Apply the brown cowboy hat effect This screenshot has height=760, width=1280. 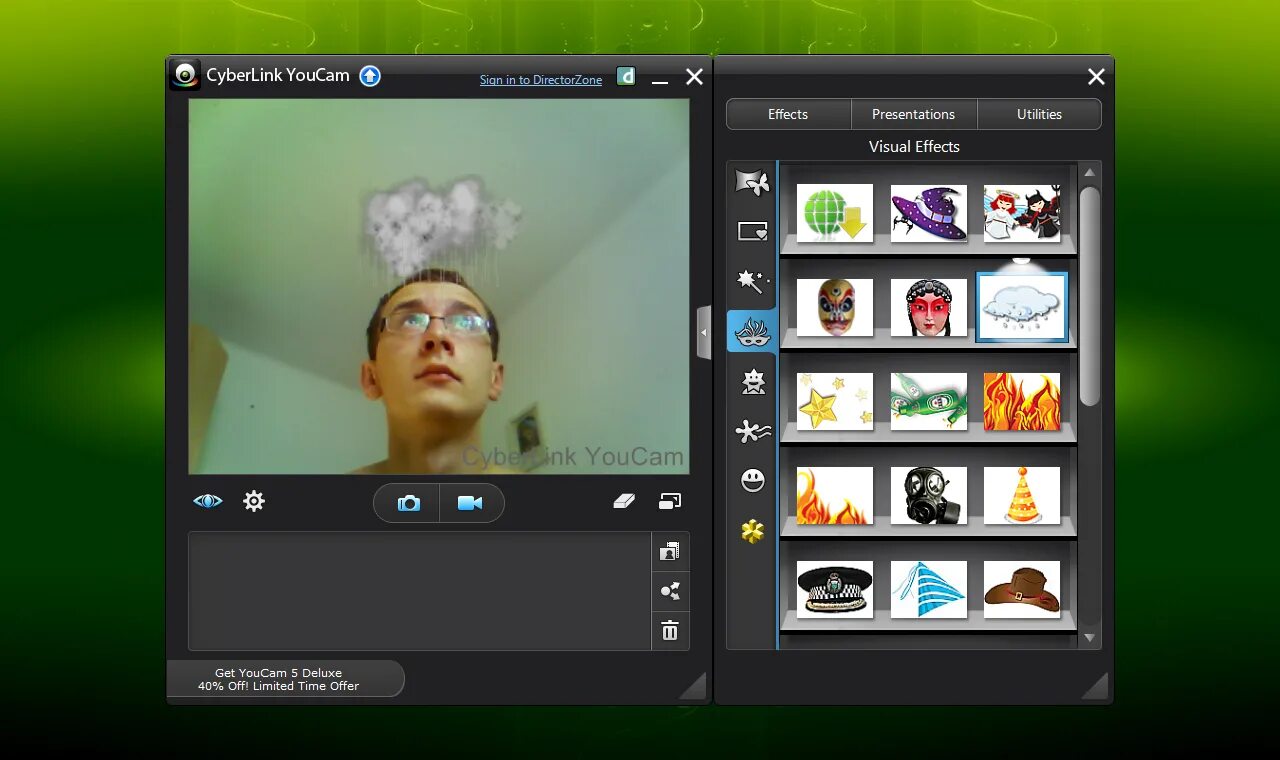pyautogui.click(x=1022, y=589)
